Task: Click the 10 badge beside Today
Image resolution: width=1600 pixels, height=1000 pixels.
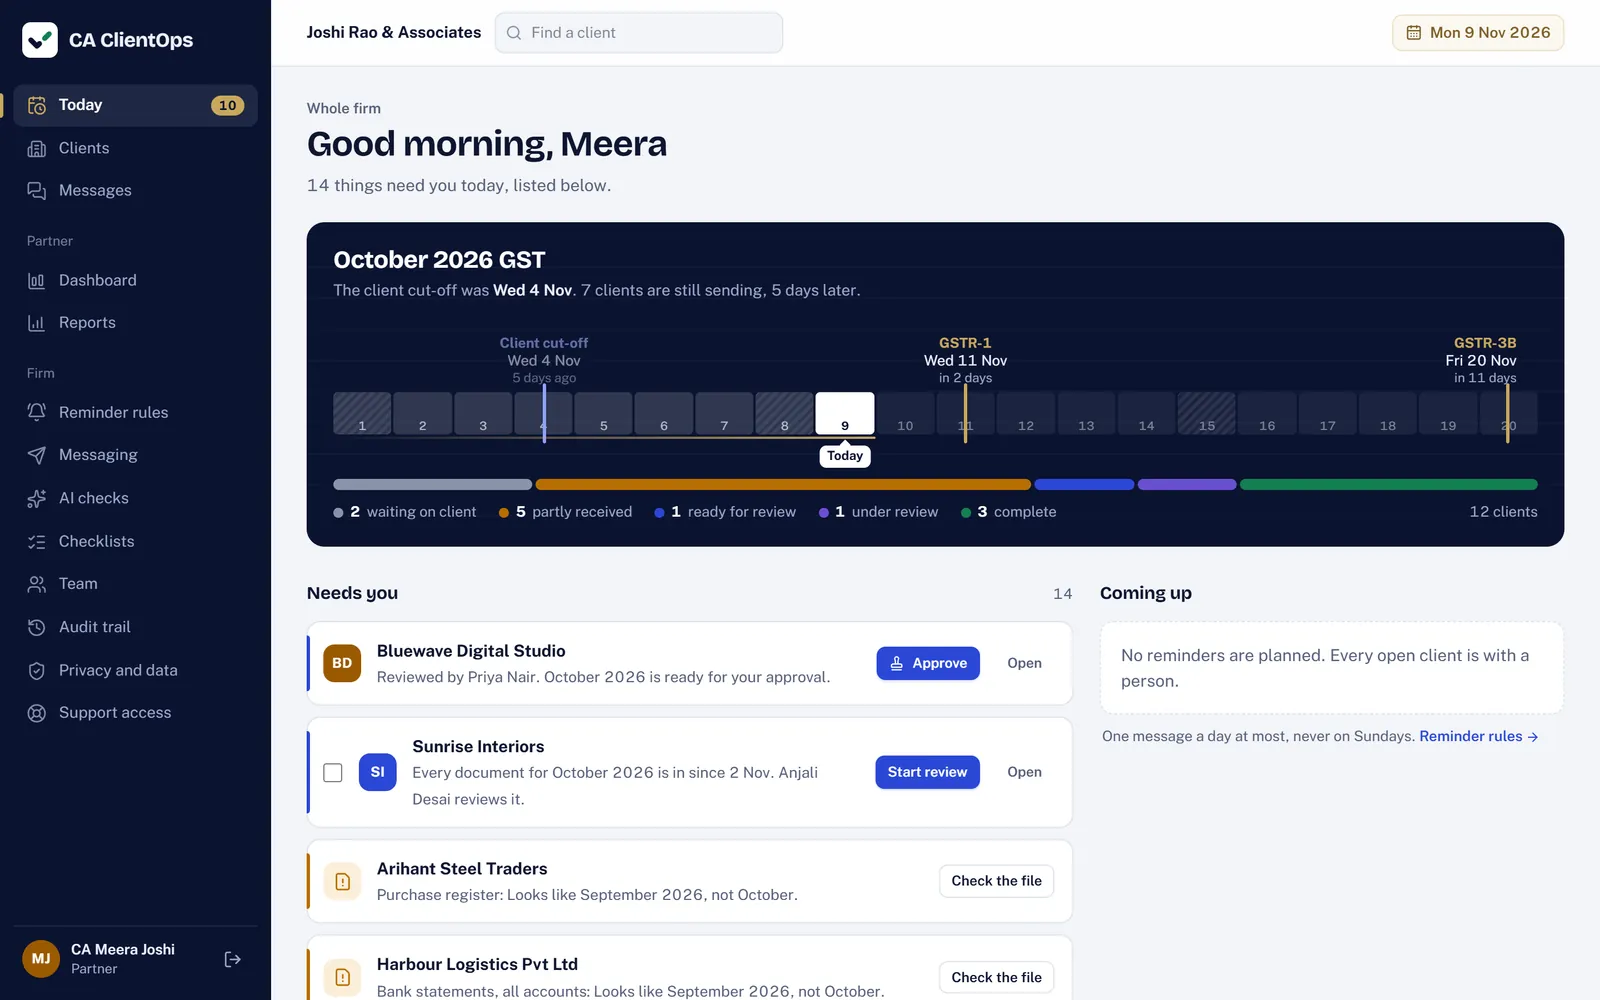Action: (x=228, y=105)
